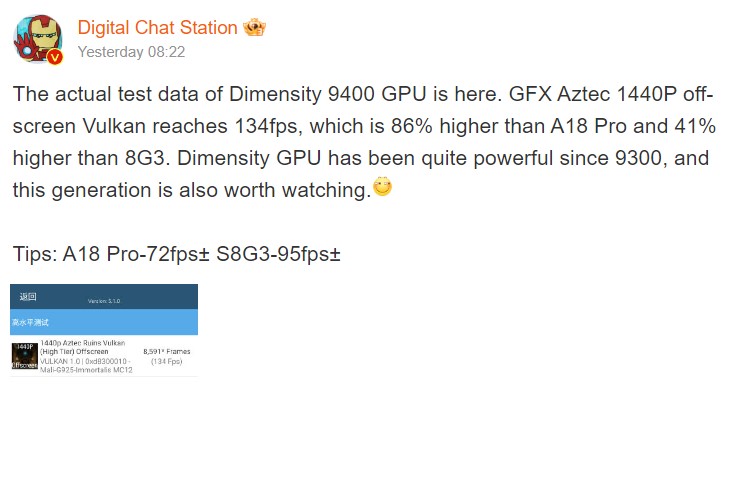Screen dimensions: 741x478
Task: Click the smiley emoji ending the post
Action: coord(382,186)
